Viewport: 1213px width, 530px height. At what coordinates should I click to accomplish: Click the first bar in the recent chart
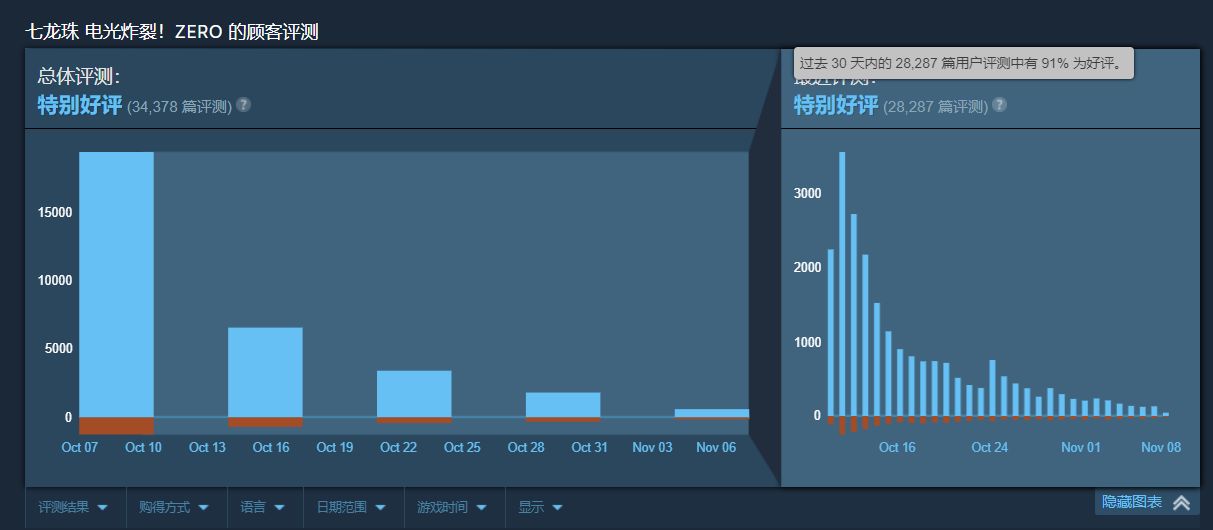[x=831, y=333]
